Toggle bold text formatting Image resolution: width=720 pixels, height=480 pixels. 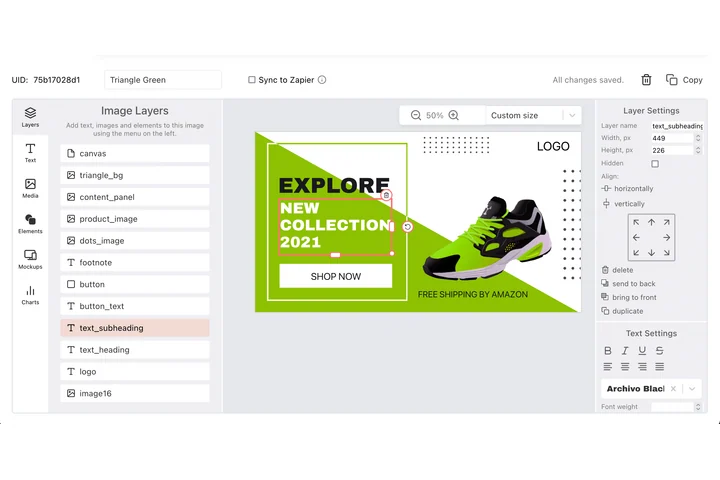click(608, 351)
